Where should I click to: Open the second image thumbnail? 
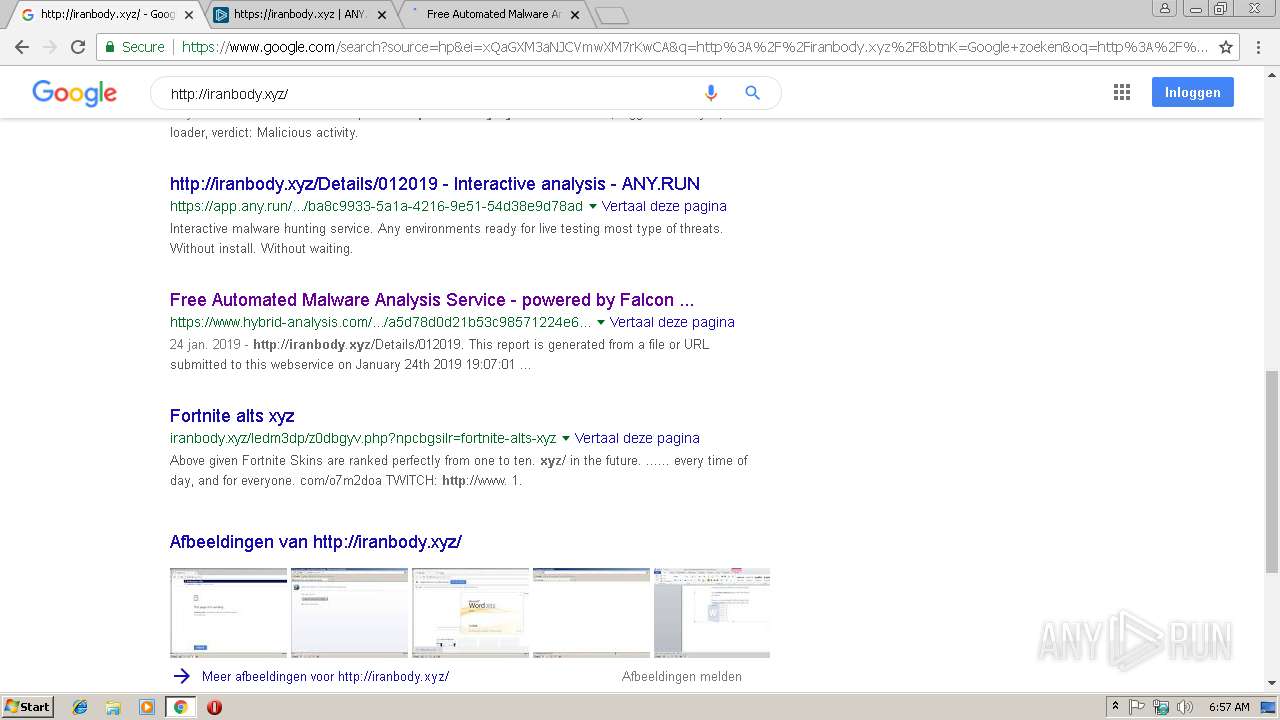(x=349, y=613)
